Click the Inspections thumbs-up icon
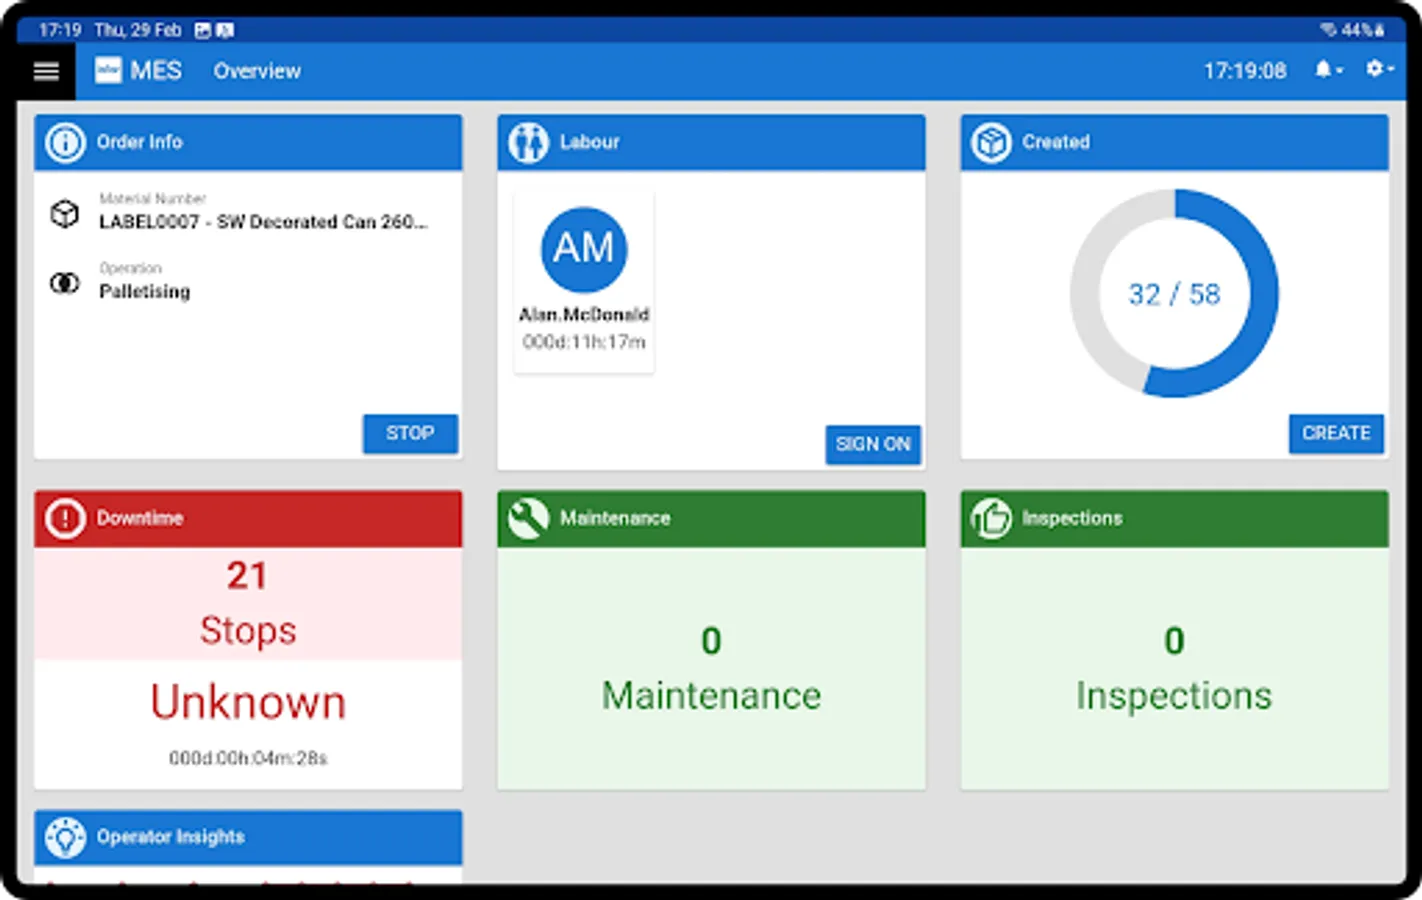 click(x=991, y=518)
